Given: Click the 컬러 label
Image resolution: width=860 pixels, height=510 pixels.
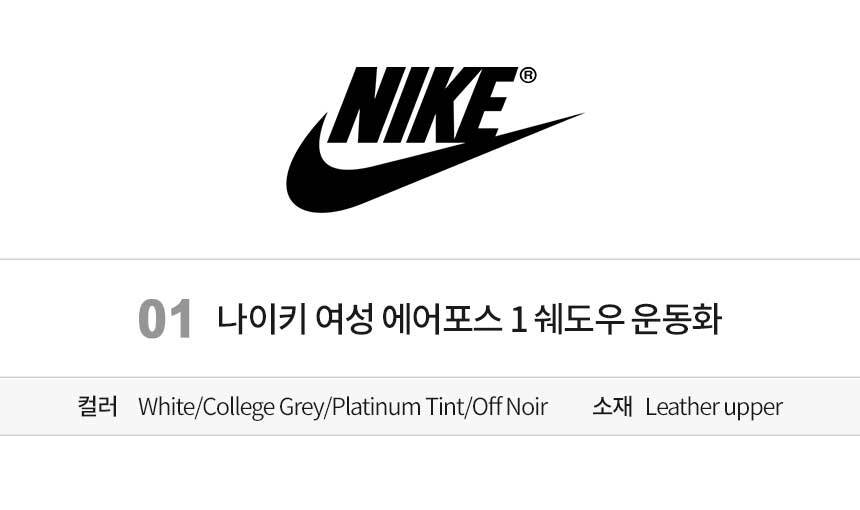Looking at the screenshot, I should tap(98, 406).
